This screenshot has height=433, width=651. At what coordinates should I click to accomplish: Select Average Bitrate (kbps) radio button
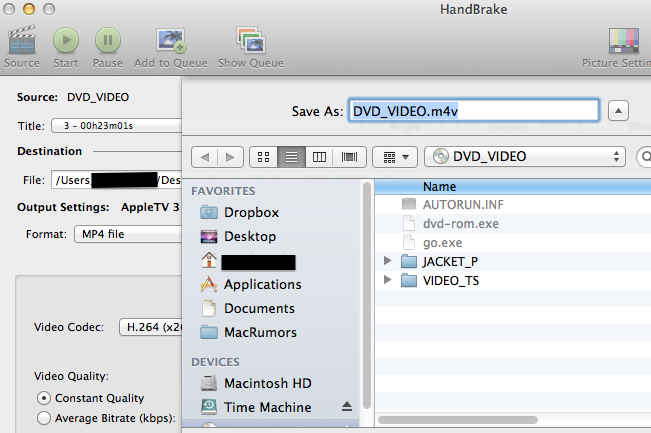44,418
